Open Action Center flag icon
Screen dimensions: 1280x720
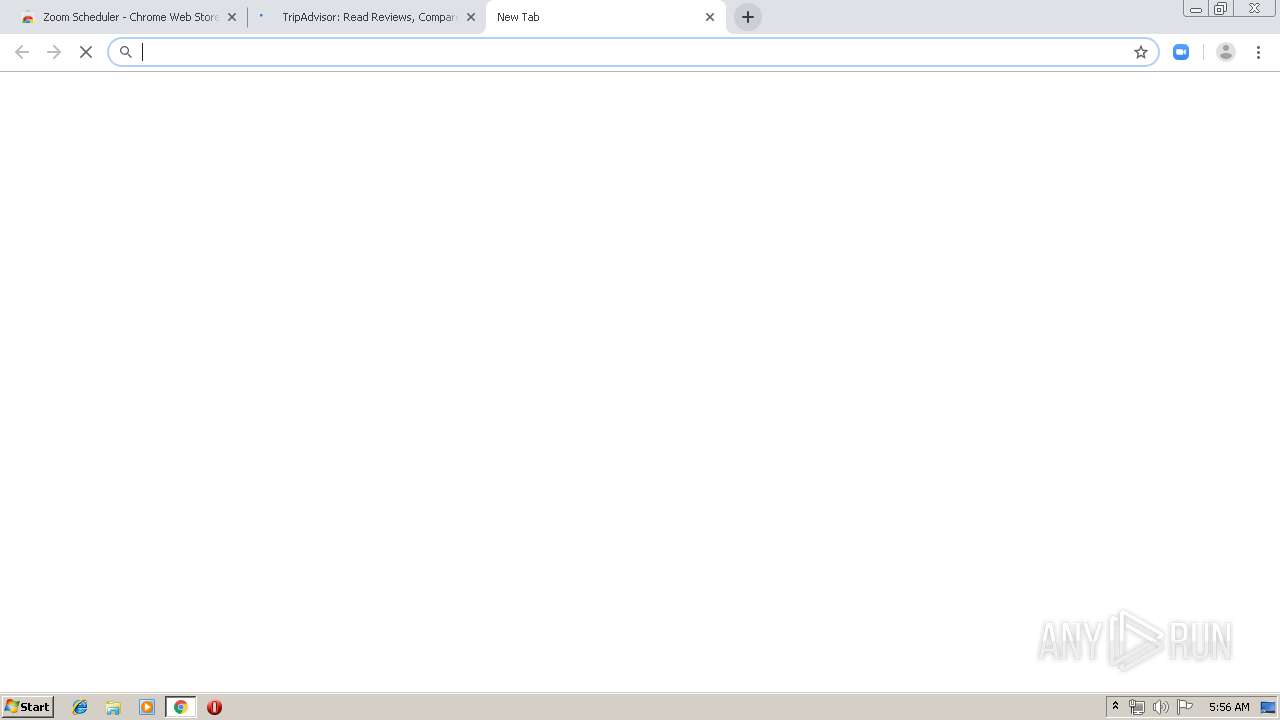coord(1185,707)
